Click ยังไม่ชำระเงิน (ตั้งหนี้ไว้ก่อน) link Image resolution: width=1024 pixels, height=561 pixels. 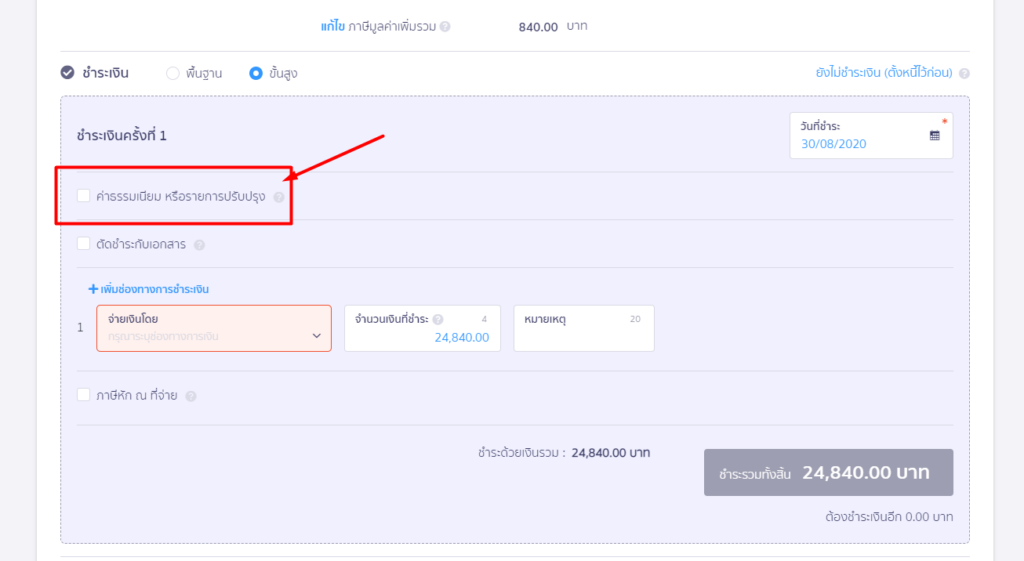click(x=884, y=72)
